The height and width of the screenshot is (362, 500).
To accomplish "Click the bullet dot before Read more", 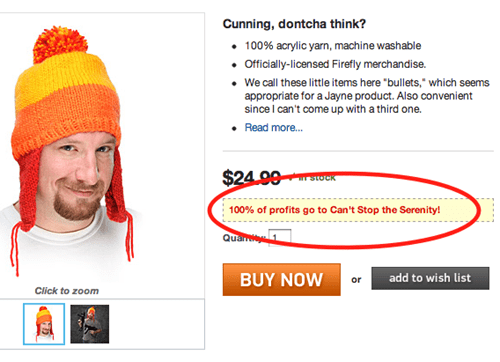I will [x=234, y=128].
